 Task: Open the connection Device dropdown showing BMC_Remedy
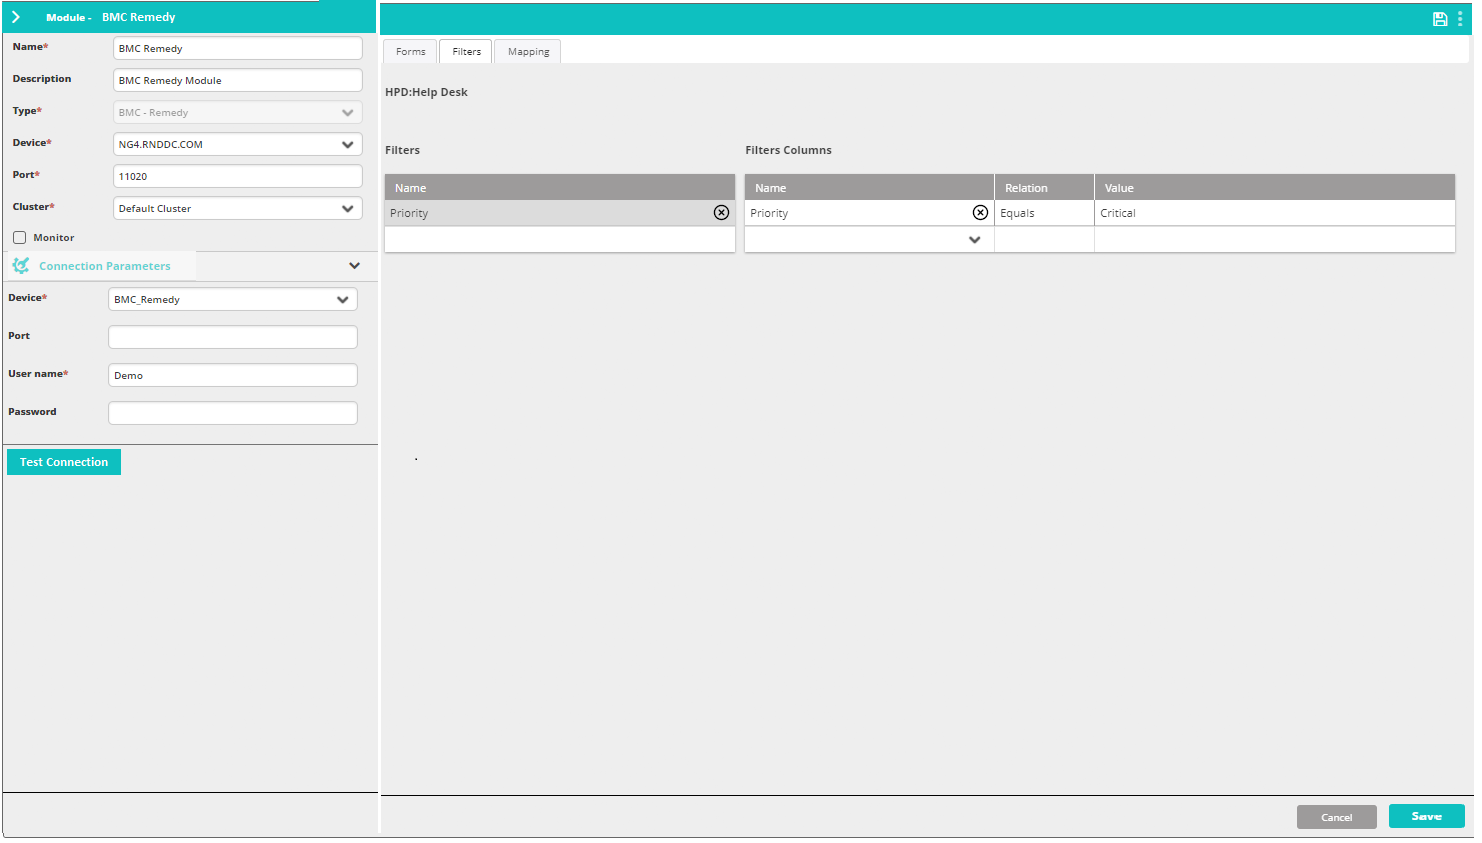(233, 300)
